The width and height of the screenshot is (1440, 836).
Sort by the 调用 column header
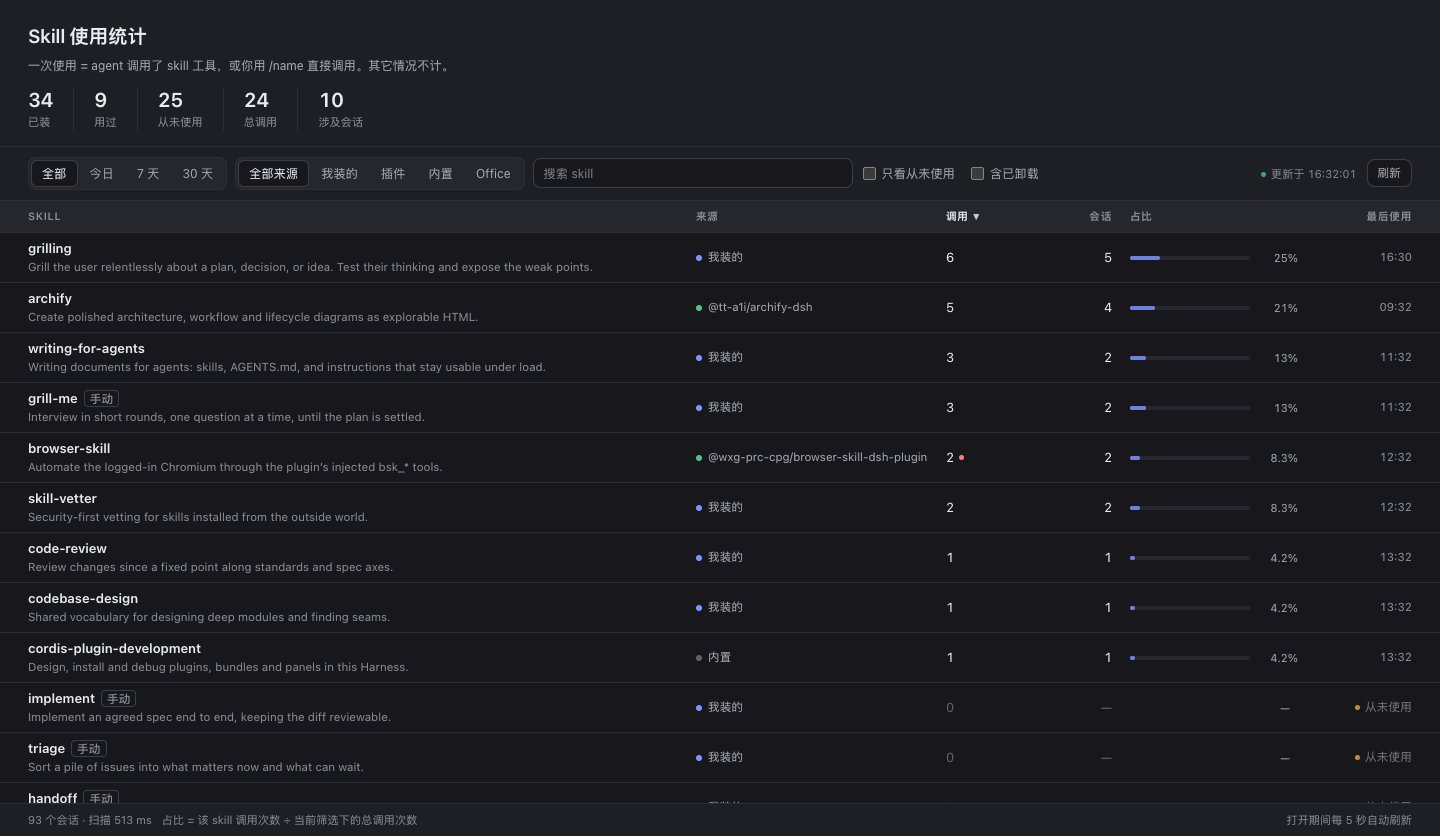pyautogui.click(x=963, y=216)
